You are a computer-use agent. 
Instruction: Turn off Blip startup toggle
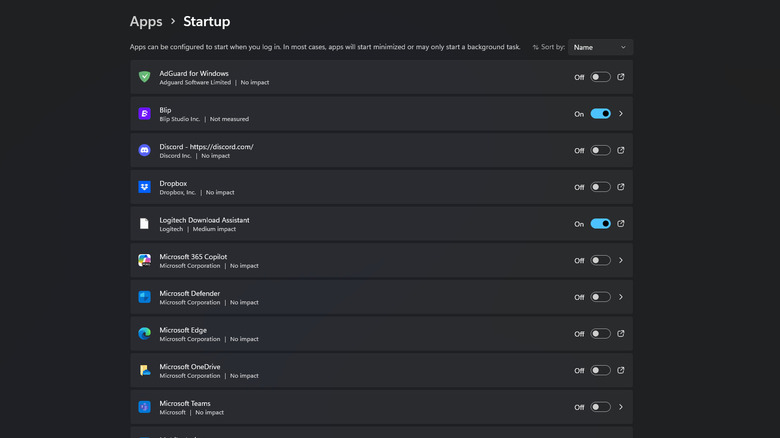(600, 114)
